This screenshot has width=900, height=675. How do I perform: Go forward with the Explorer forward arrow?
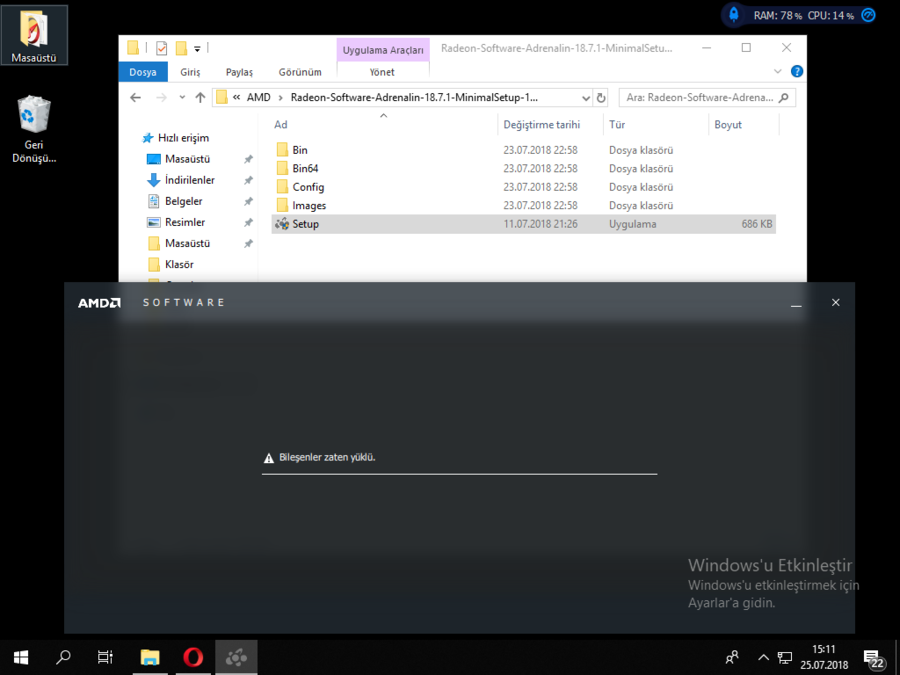tap(162, 98)
